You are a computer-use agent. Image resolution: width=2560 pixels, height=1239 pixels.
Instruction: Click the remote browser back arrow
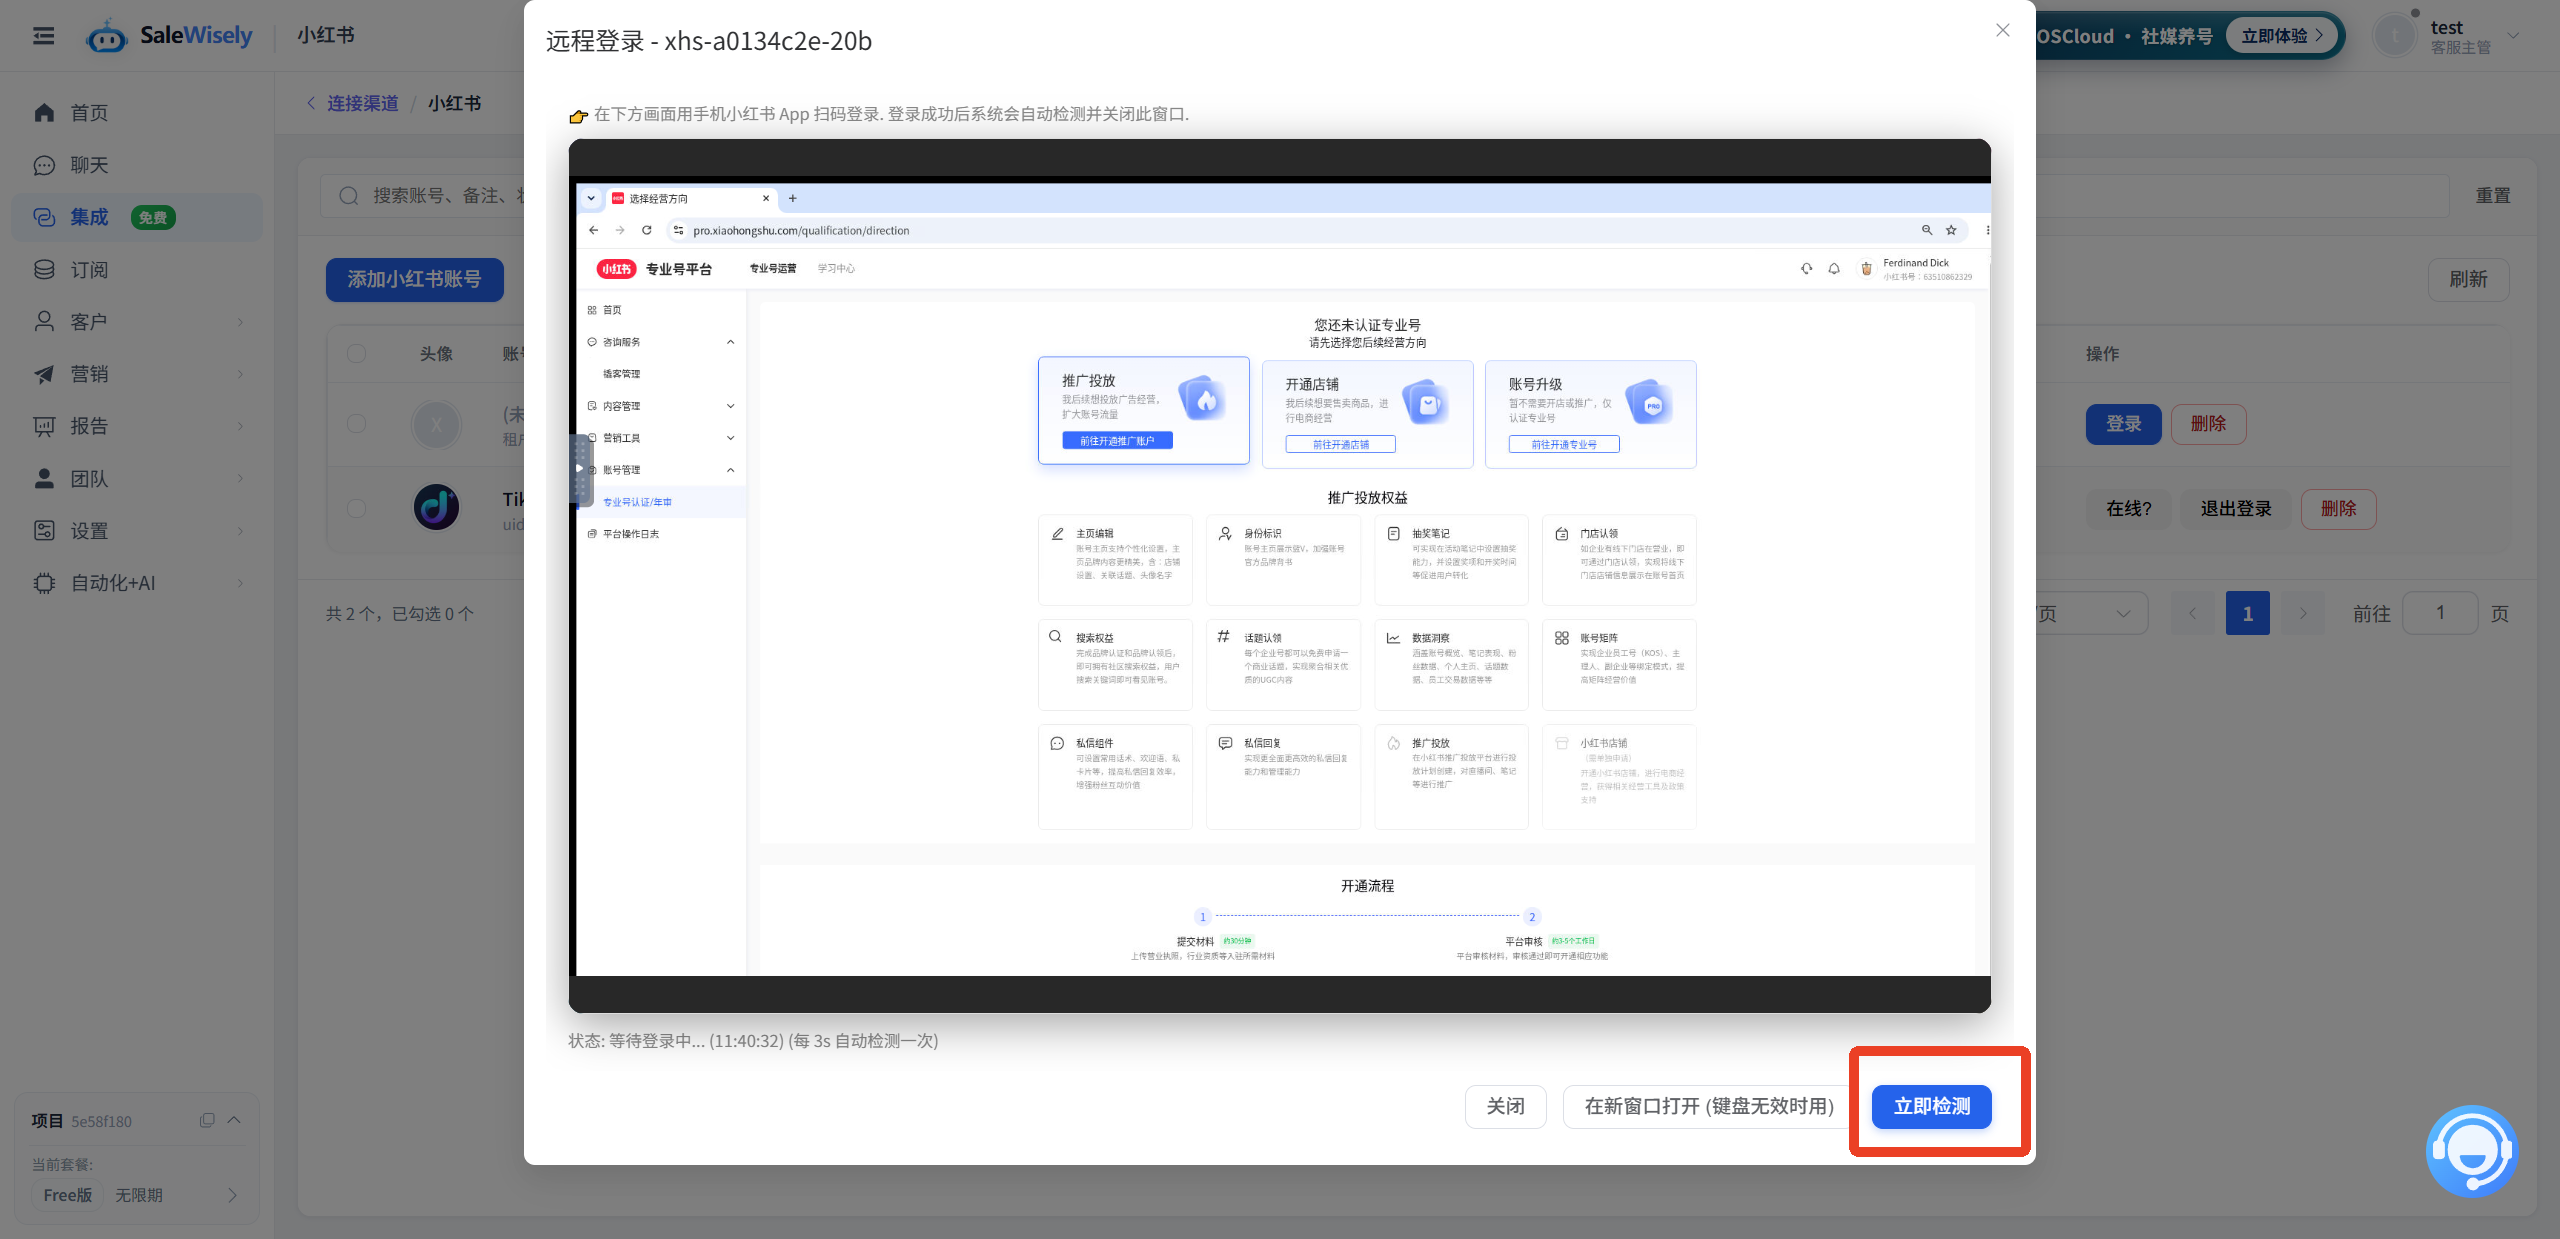point(594,230)
